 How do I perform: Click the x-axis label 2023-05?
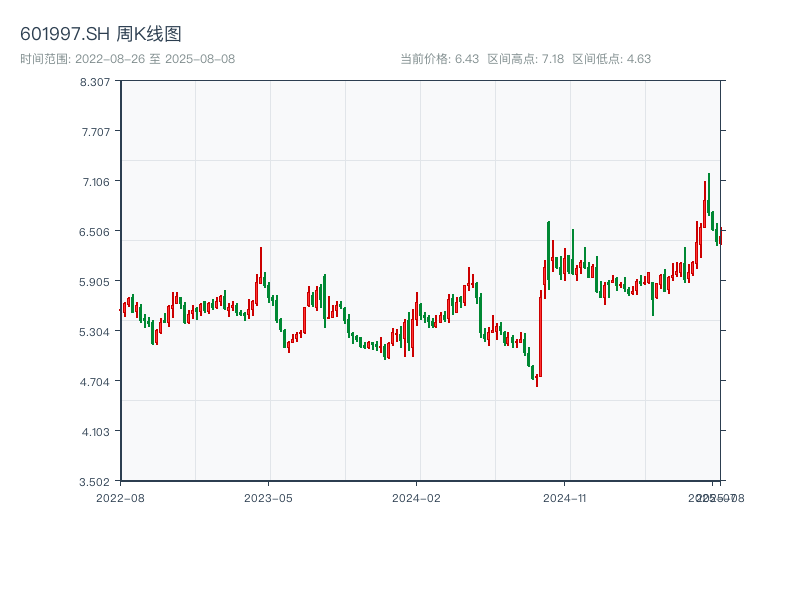point(268,498)
